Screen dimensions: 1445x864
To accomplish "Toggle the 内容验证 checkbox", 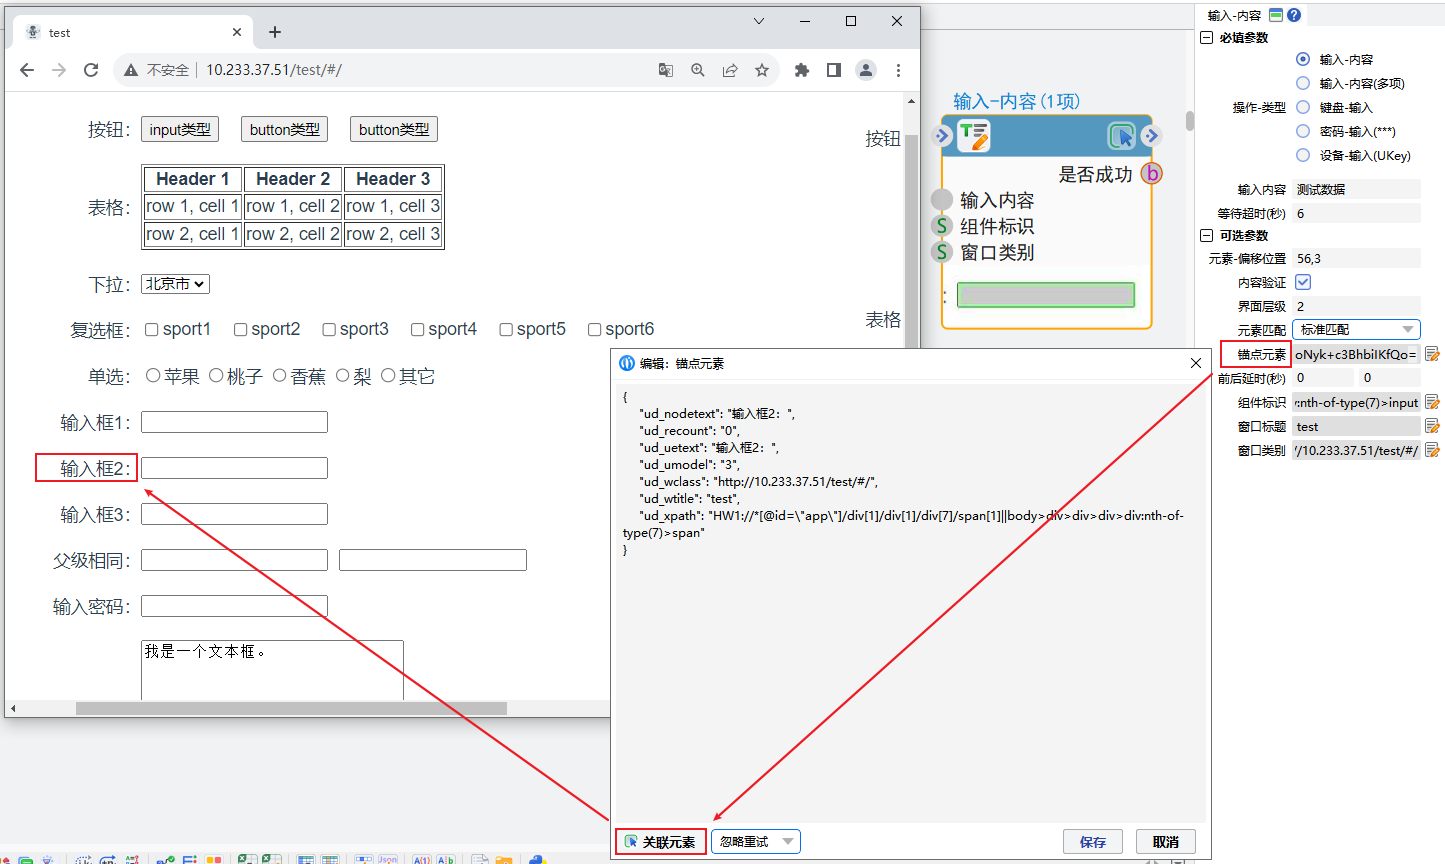I will click(x=1303, y=282).
